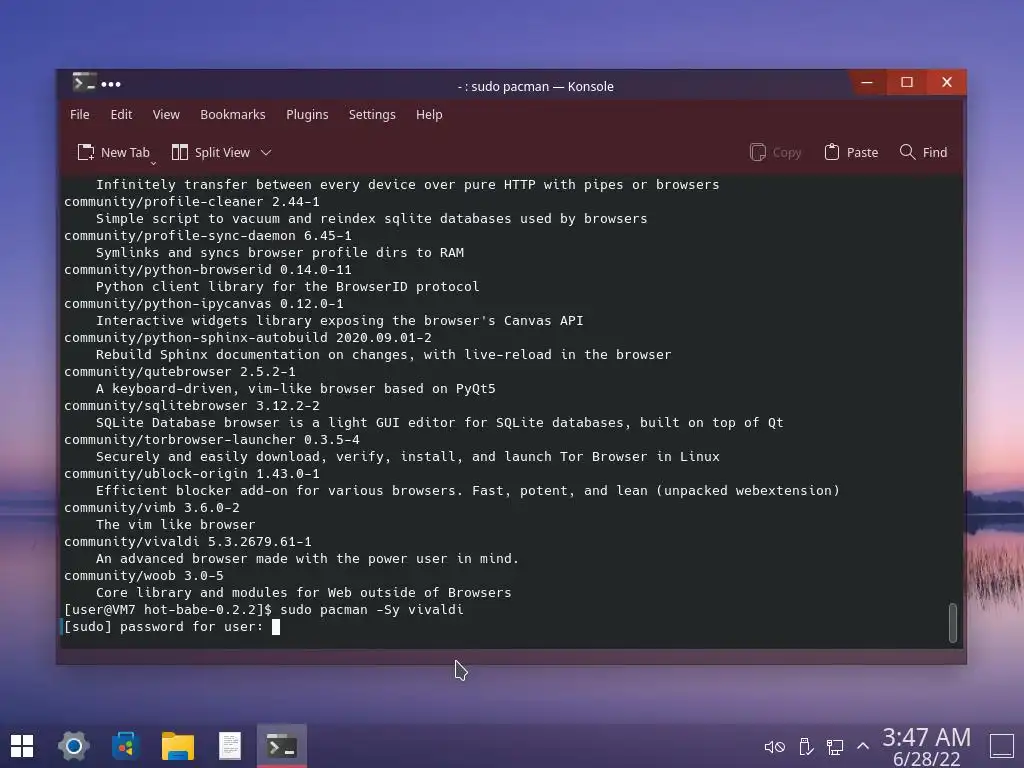This screenshot has height=768, width=1024.
Task: Open Find in the terminal toolbar
Action: tap(923, 152)
